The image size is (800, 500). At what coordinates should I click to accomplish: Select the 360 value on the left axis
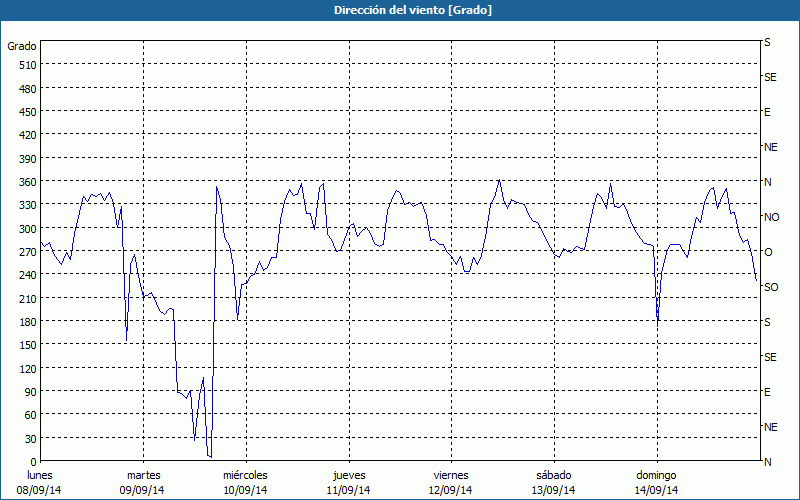click(x=27, y=181)
